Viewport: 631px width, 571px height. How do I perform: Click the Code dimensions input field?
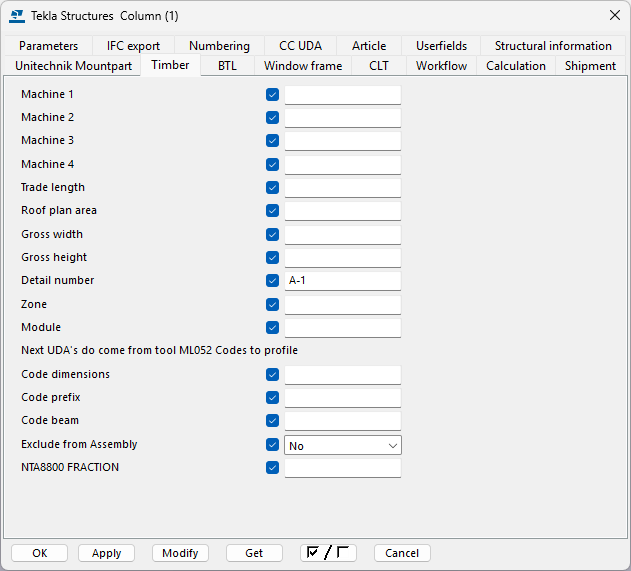pyautogui.click(x=343, y=375)
